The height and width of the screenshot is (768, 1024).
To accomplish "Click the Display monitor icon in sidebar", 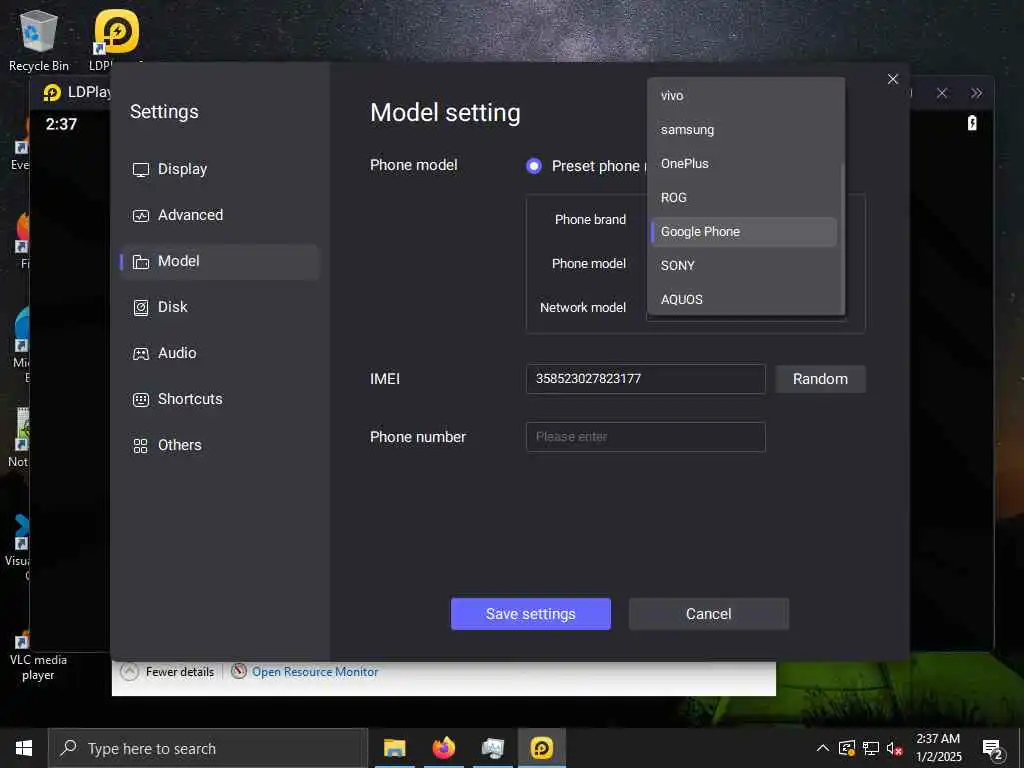I will [140, 170].
